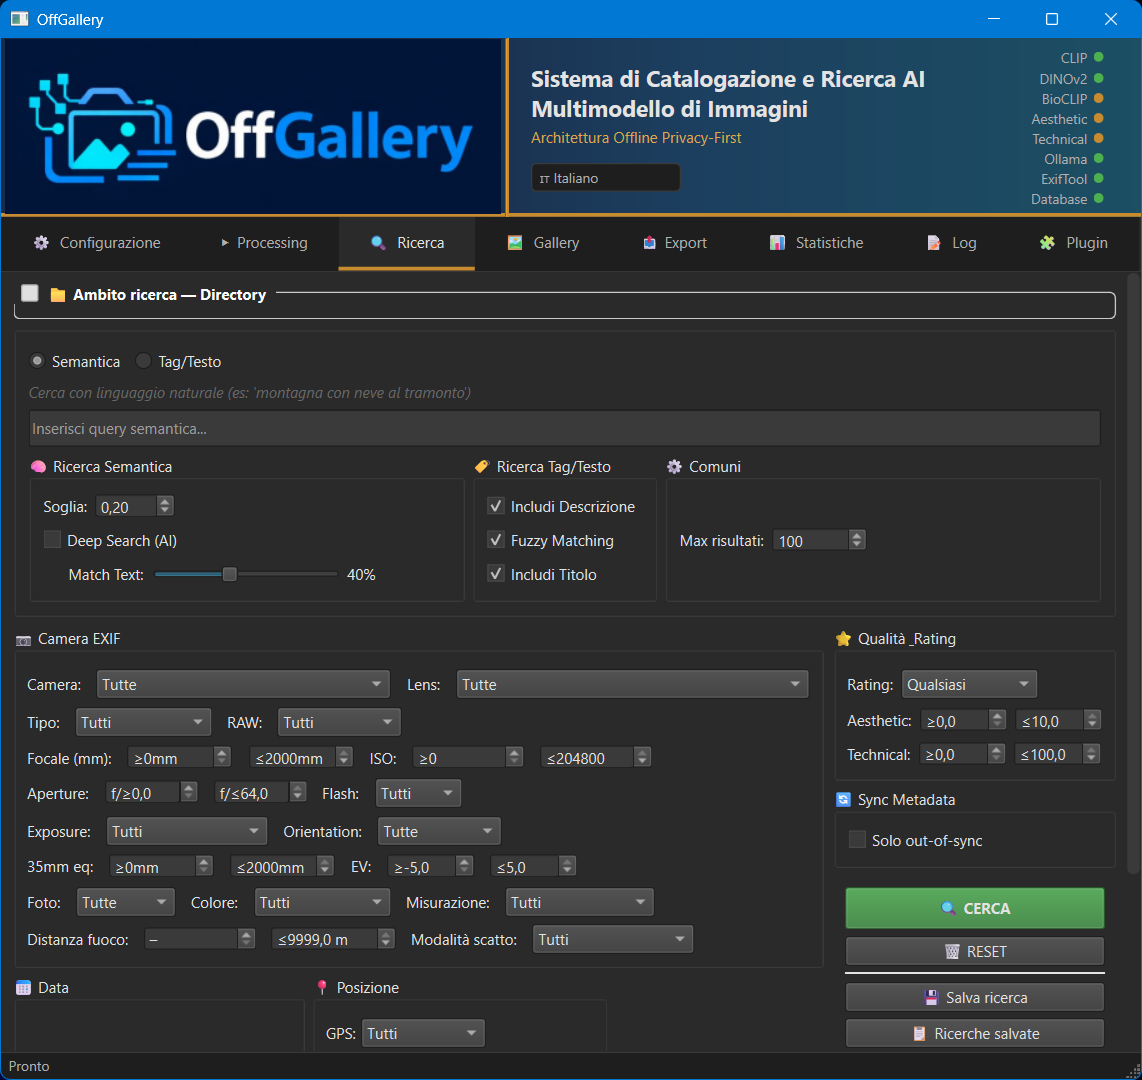
Task: Enable Deep Search (AI) checkbox
Action: (52, 540)
